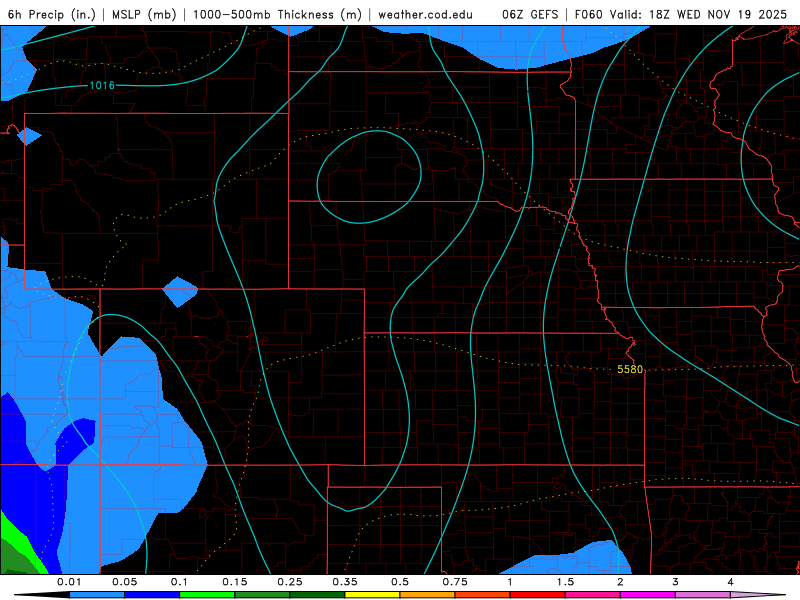Click the hot pink 1.5 legend swatch

click(x=593, y=595)
